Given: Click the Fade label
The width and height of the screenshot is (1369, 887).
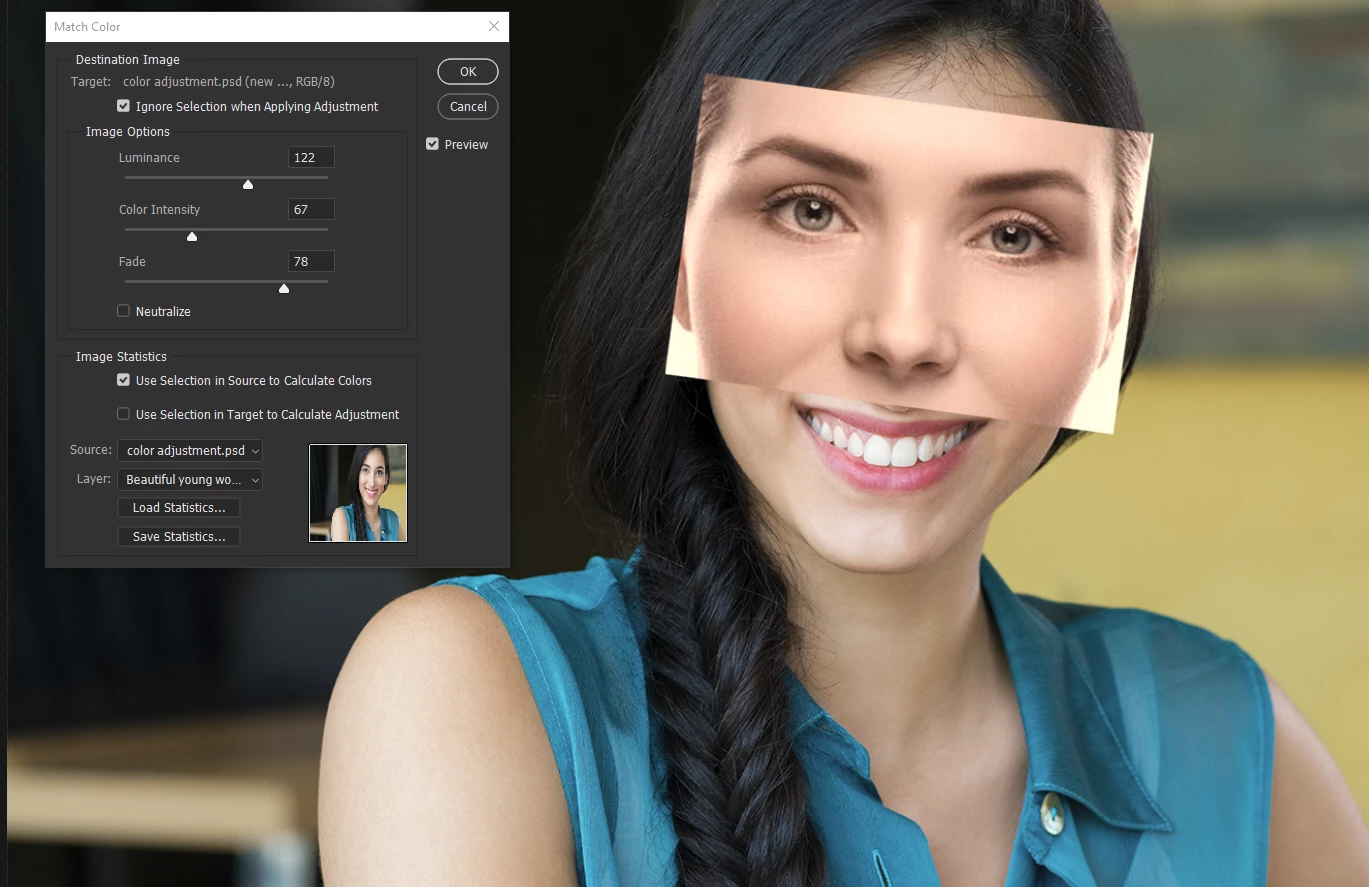Looking at the screenshot, I should (132, 262).
